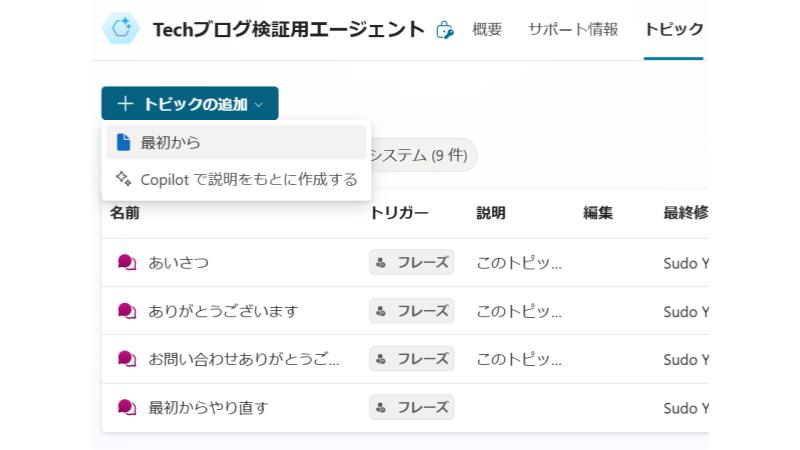
Task: Sort by the 名前 column header
Action: tap(125, 213)
